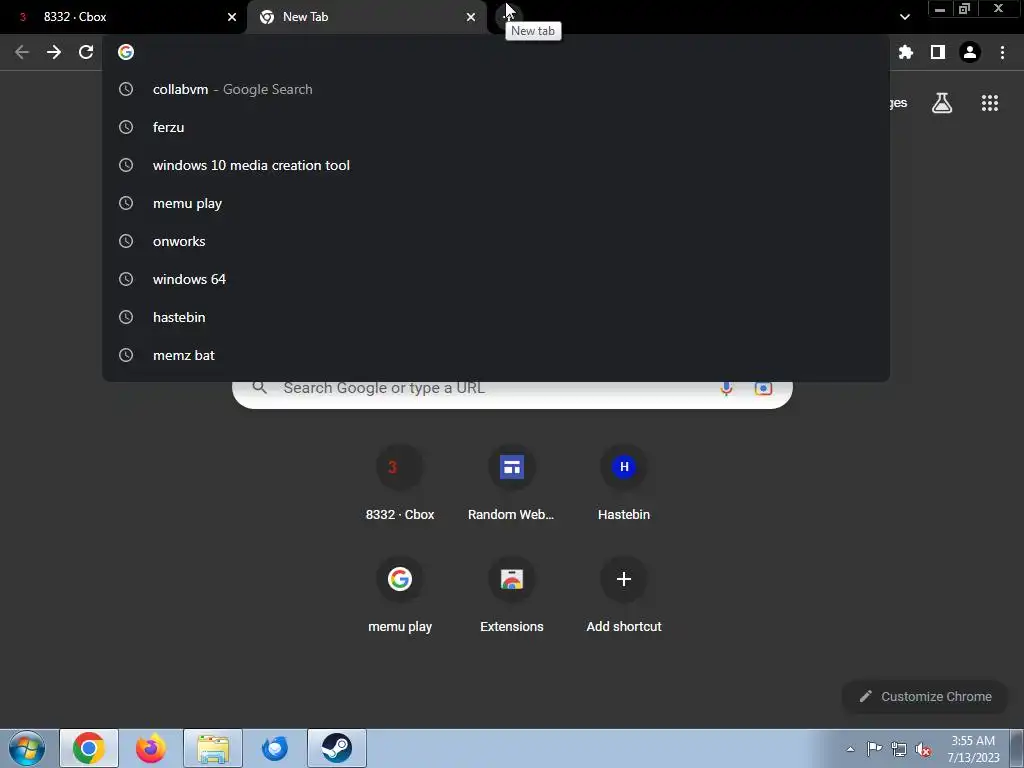
Task: Choose the collabvm search suggestion
Action: (496, 89)
